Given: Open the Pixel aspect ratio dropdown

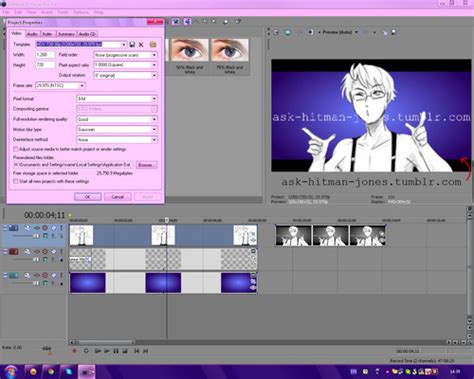Looking at the screenshot, I should click(154, 65).
